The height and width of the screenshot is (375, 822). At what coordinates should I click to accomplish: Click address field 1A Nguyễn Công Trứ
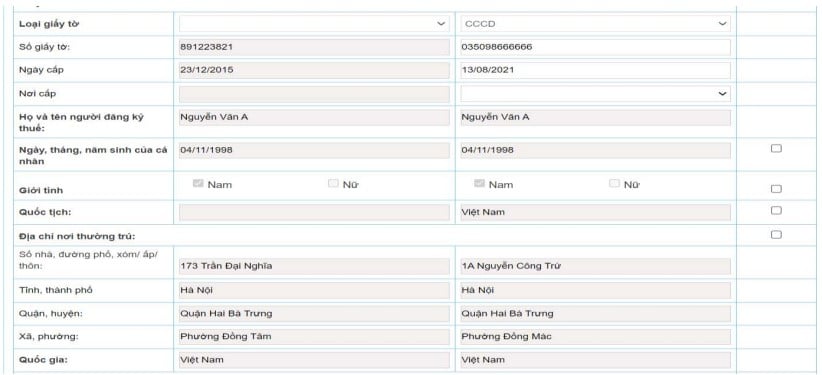pyautogui.click(x=595, y=266)
